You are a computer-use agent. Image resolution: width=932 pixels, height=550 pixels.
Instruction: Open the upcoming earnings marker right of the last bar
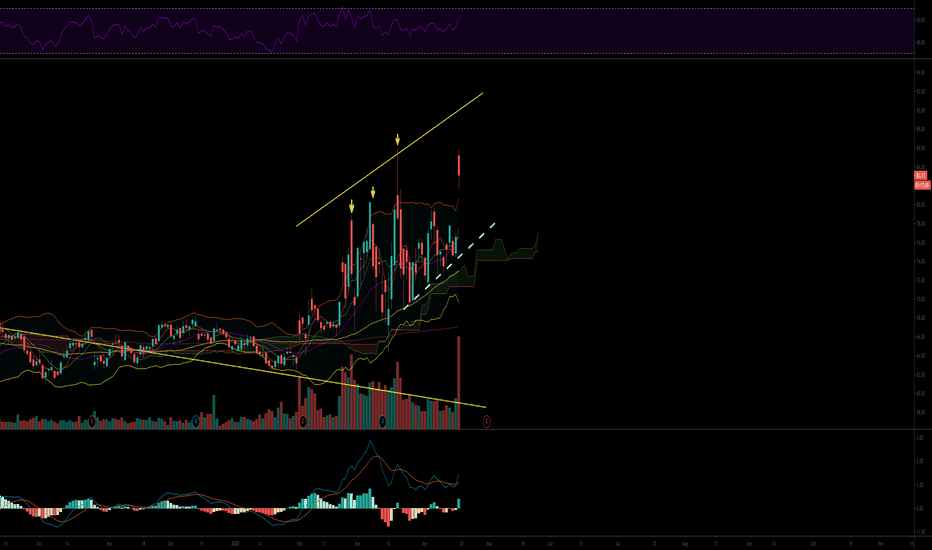coord(486,422)
